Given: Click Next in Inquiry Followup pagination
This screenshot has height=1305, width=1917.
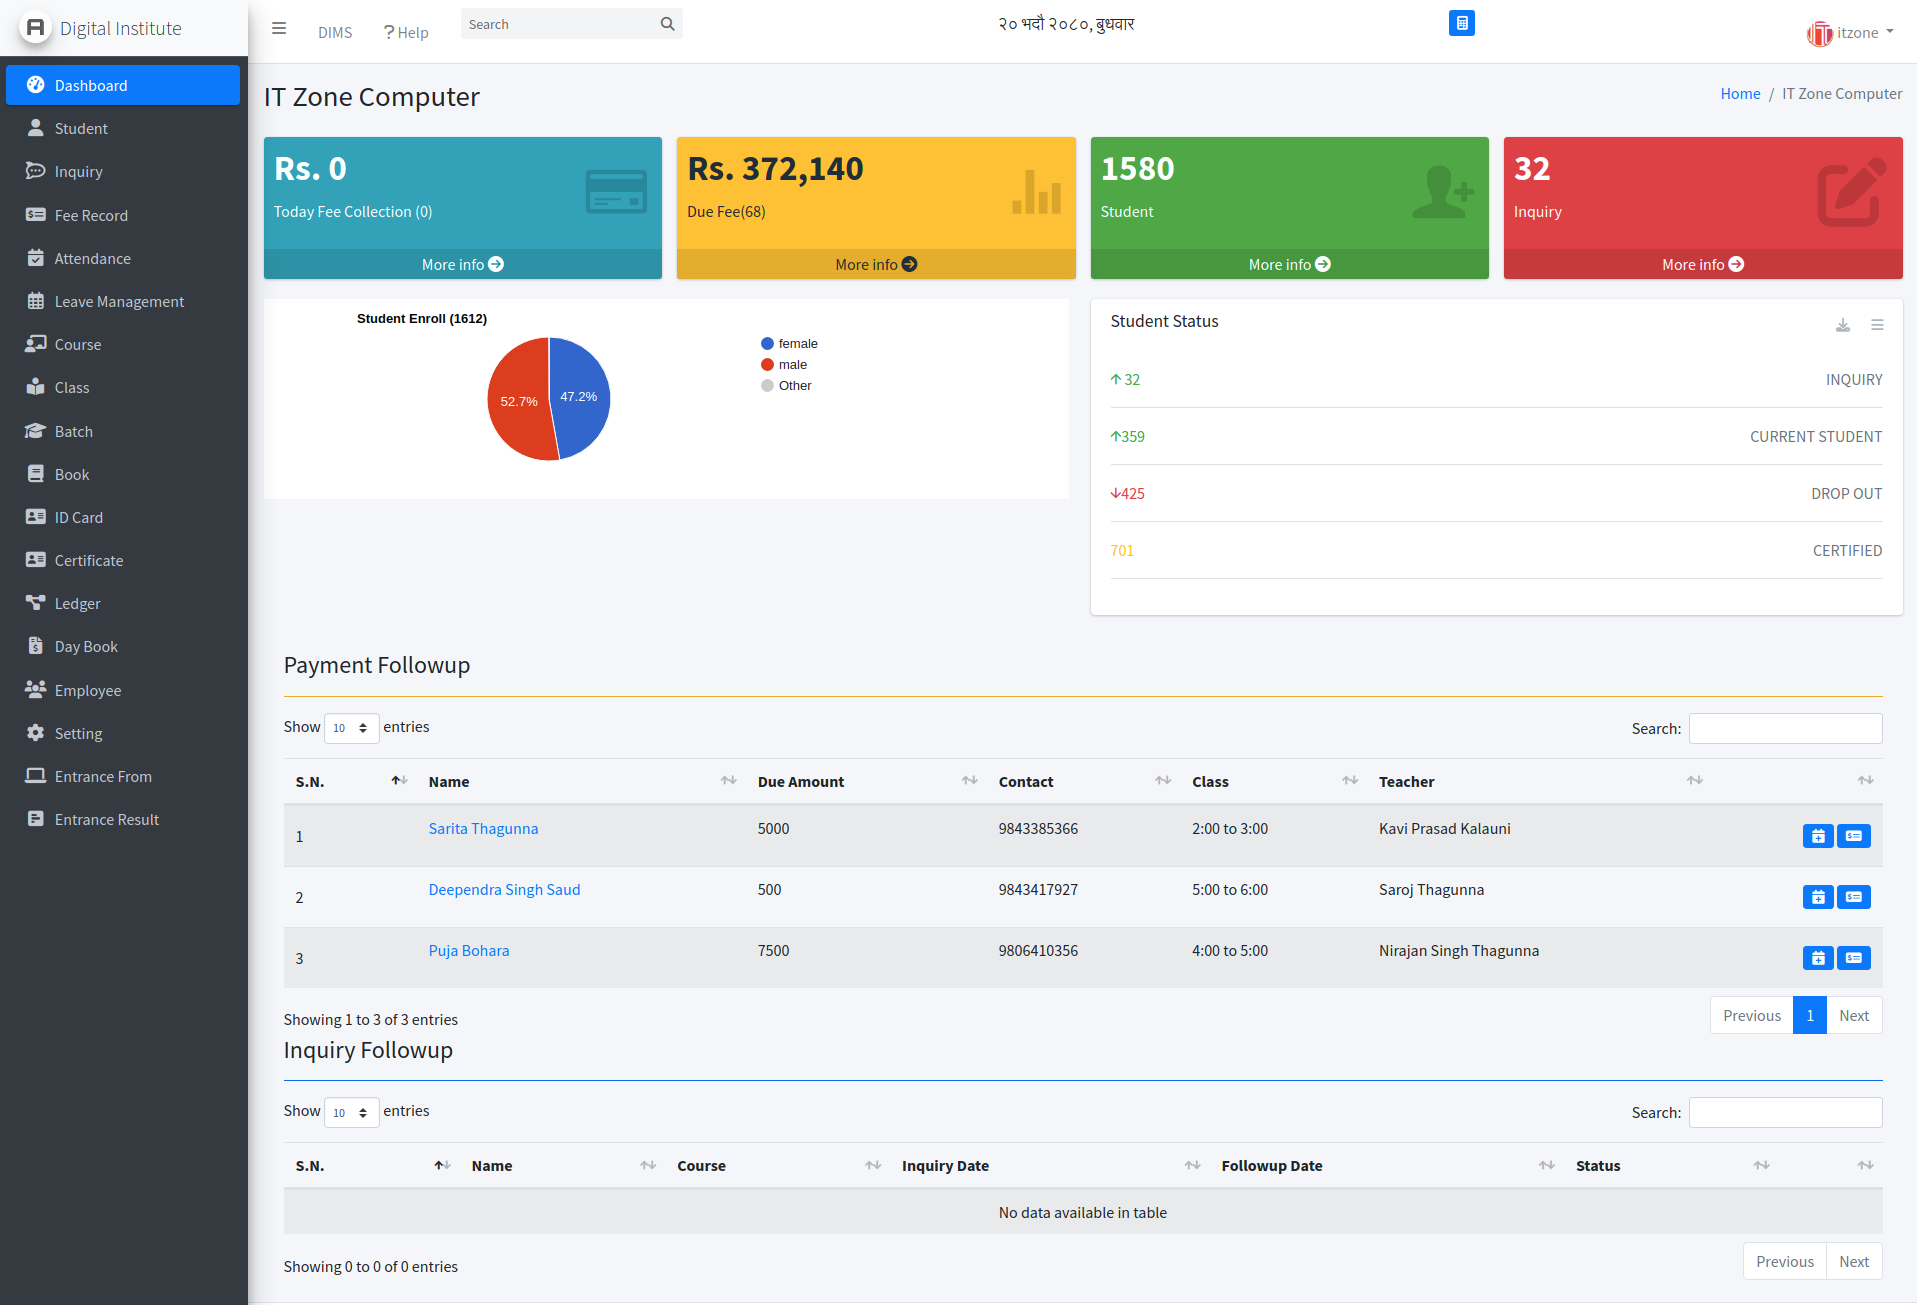Looking at the screenshot, I should [x=1854, y=1261].
